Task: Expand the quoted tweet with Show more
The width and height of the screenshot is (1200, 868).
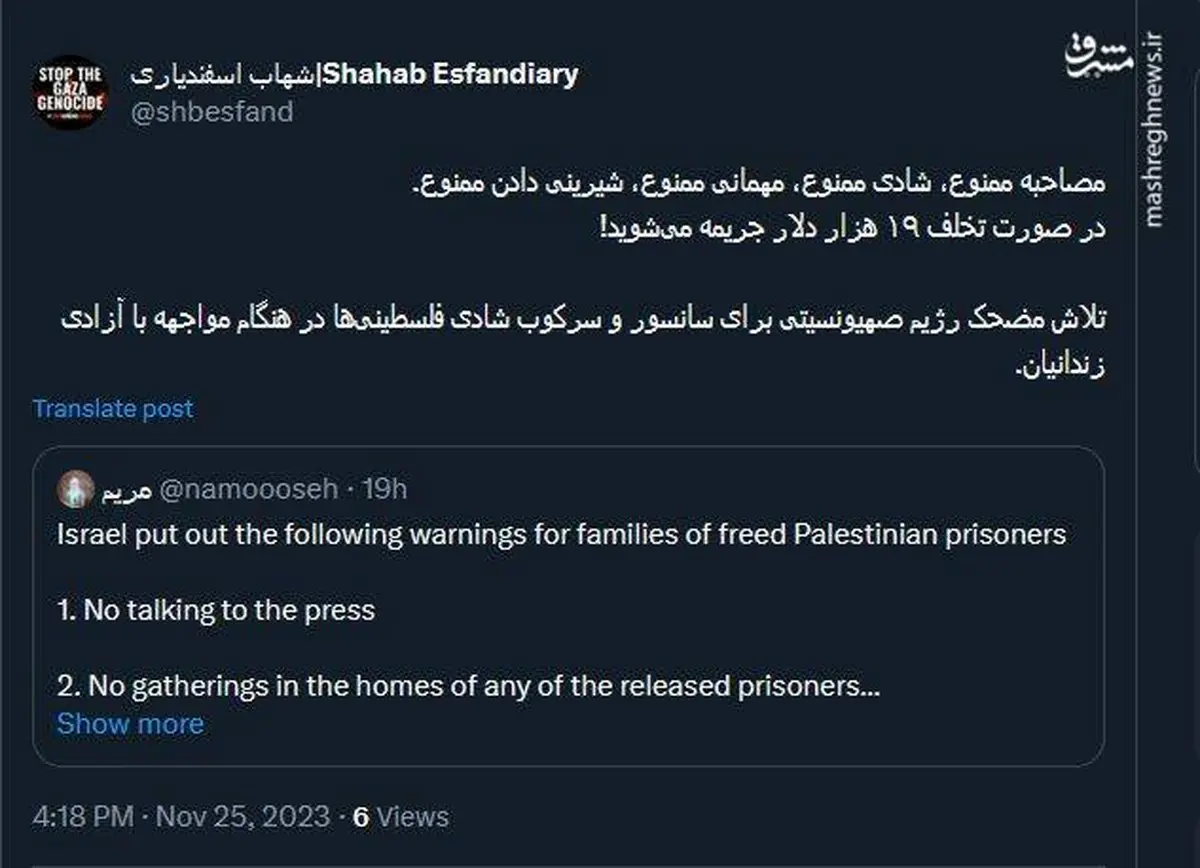Action: (131, 723)
